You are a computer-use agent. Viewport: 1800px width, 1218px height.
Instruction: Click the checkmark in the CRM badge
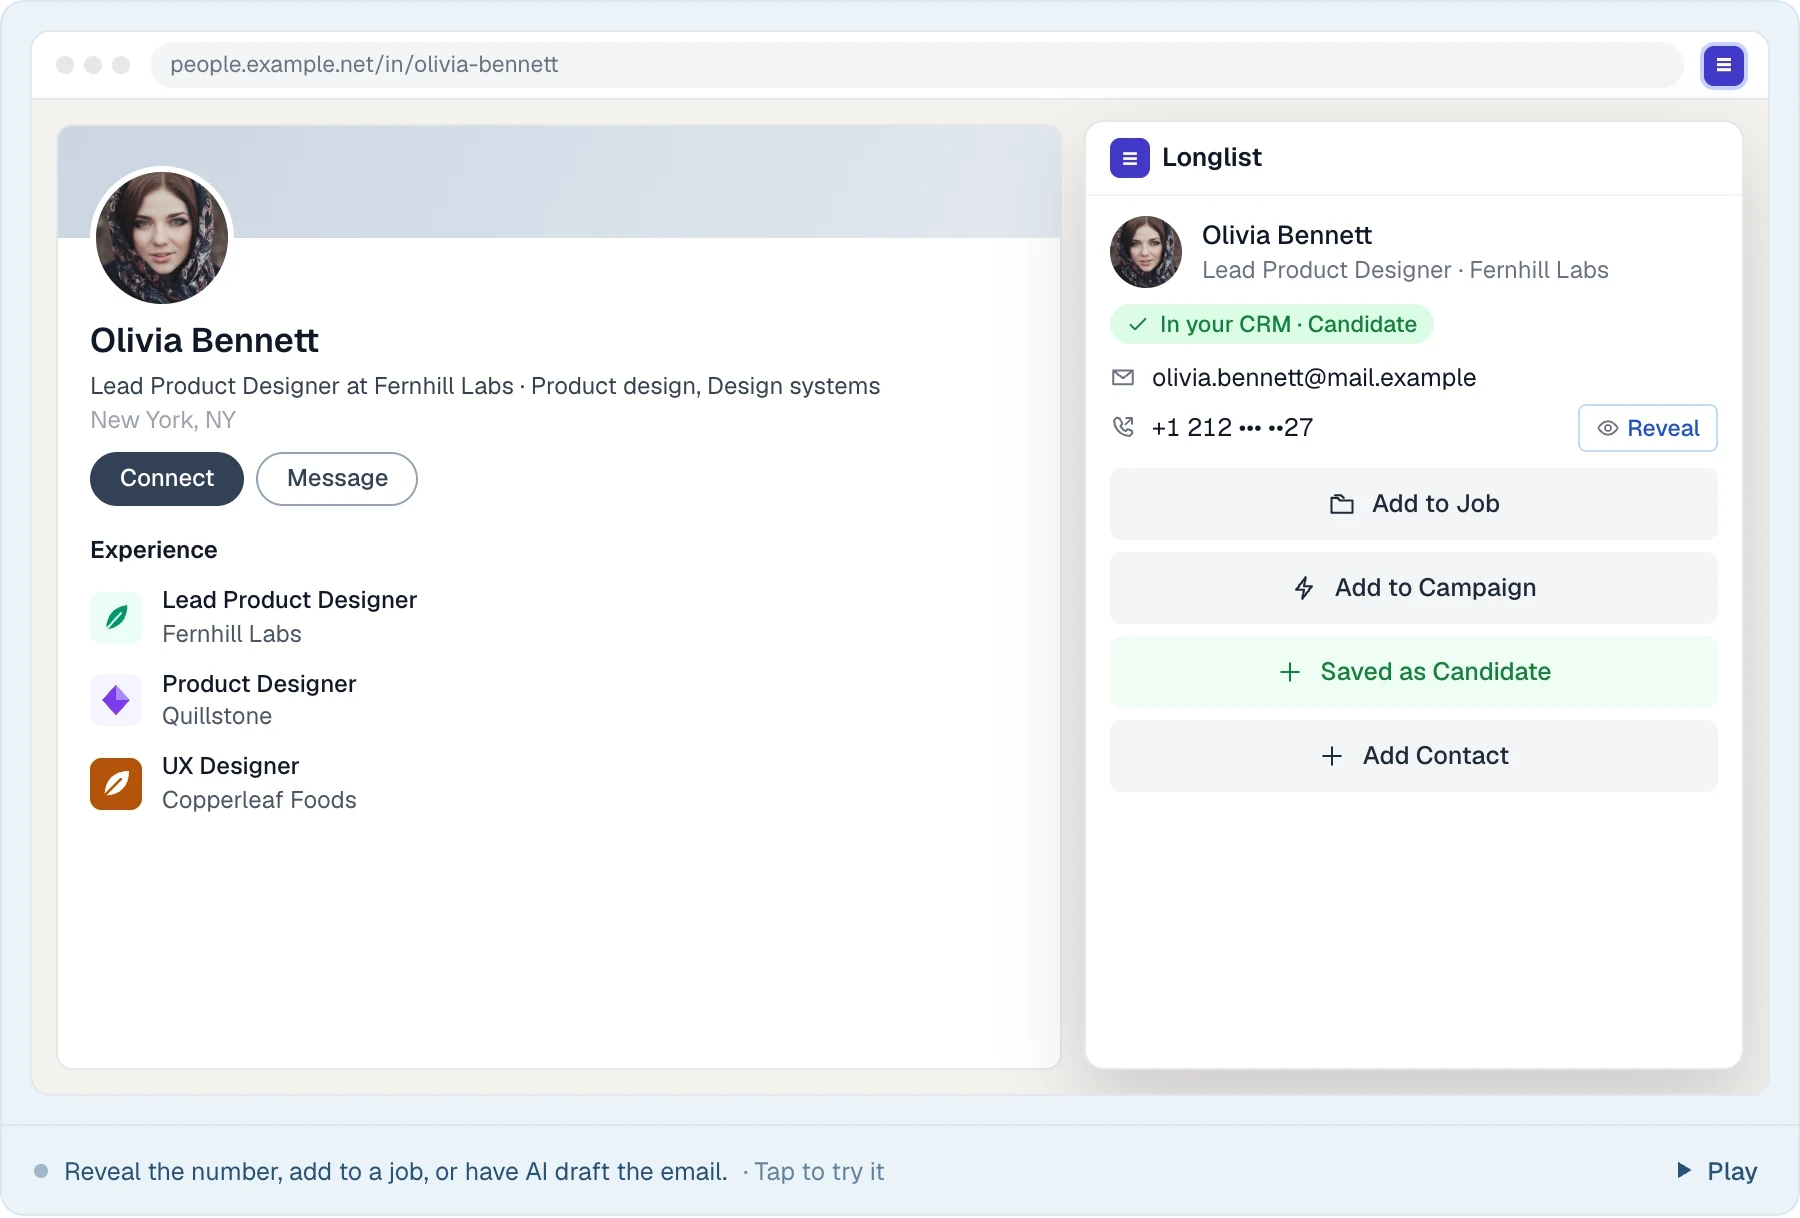pos(1138,324)
